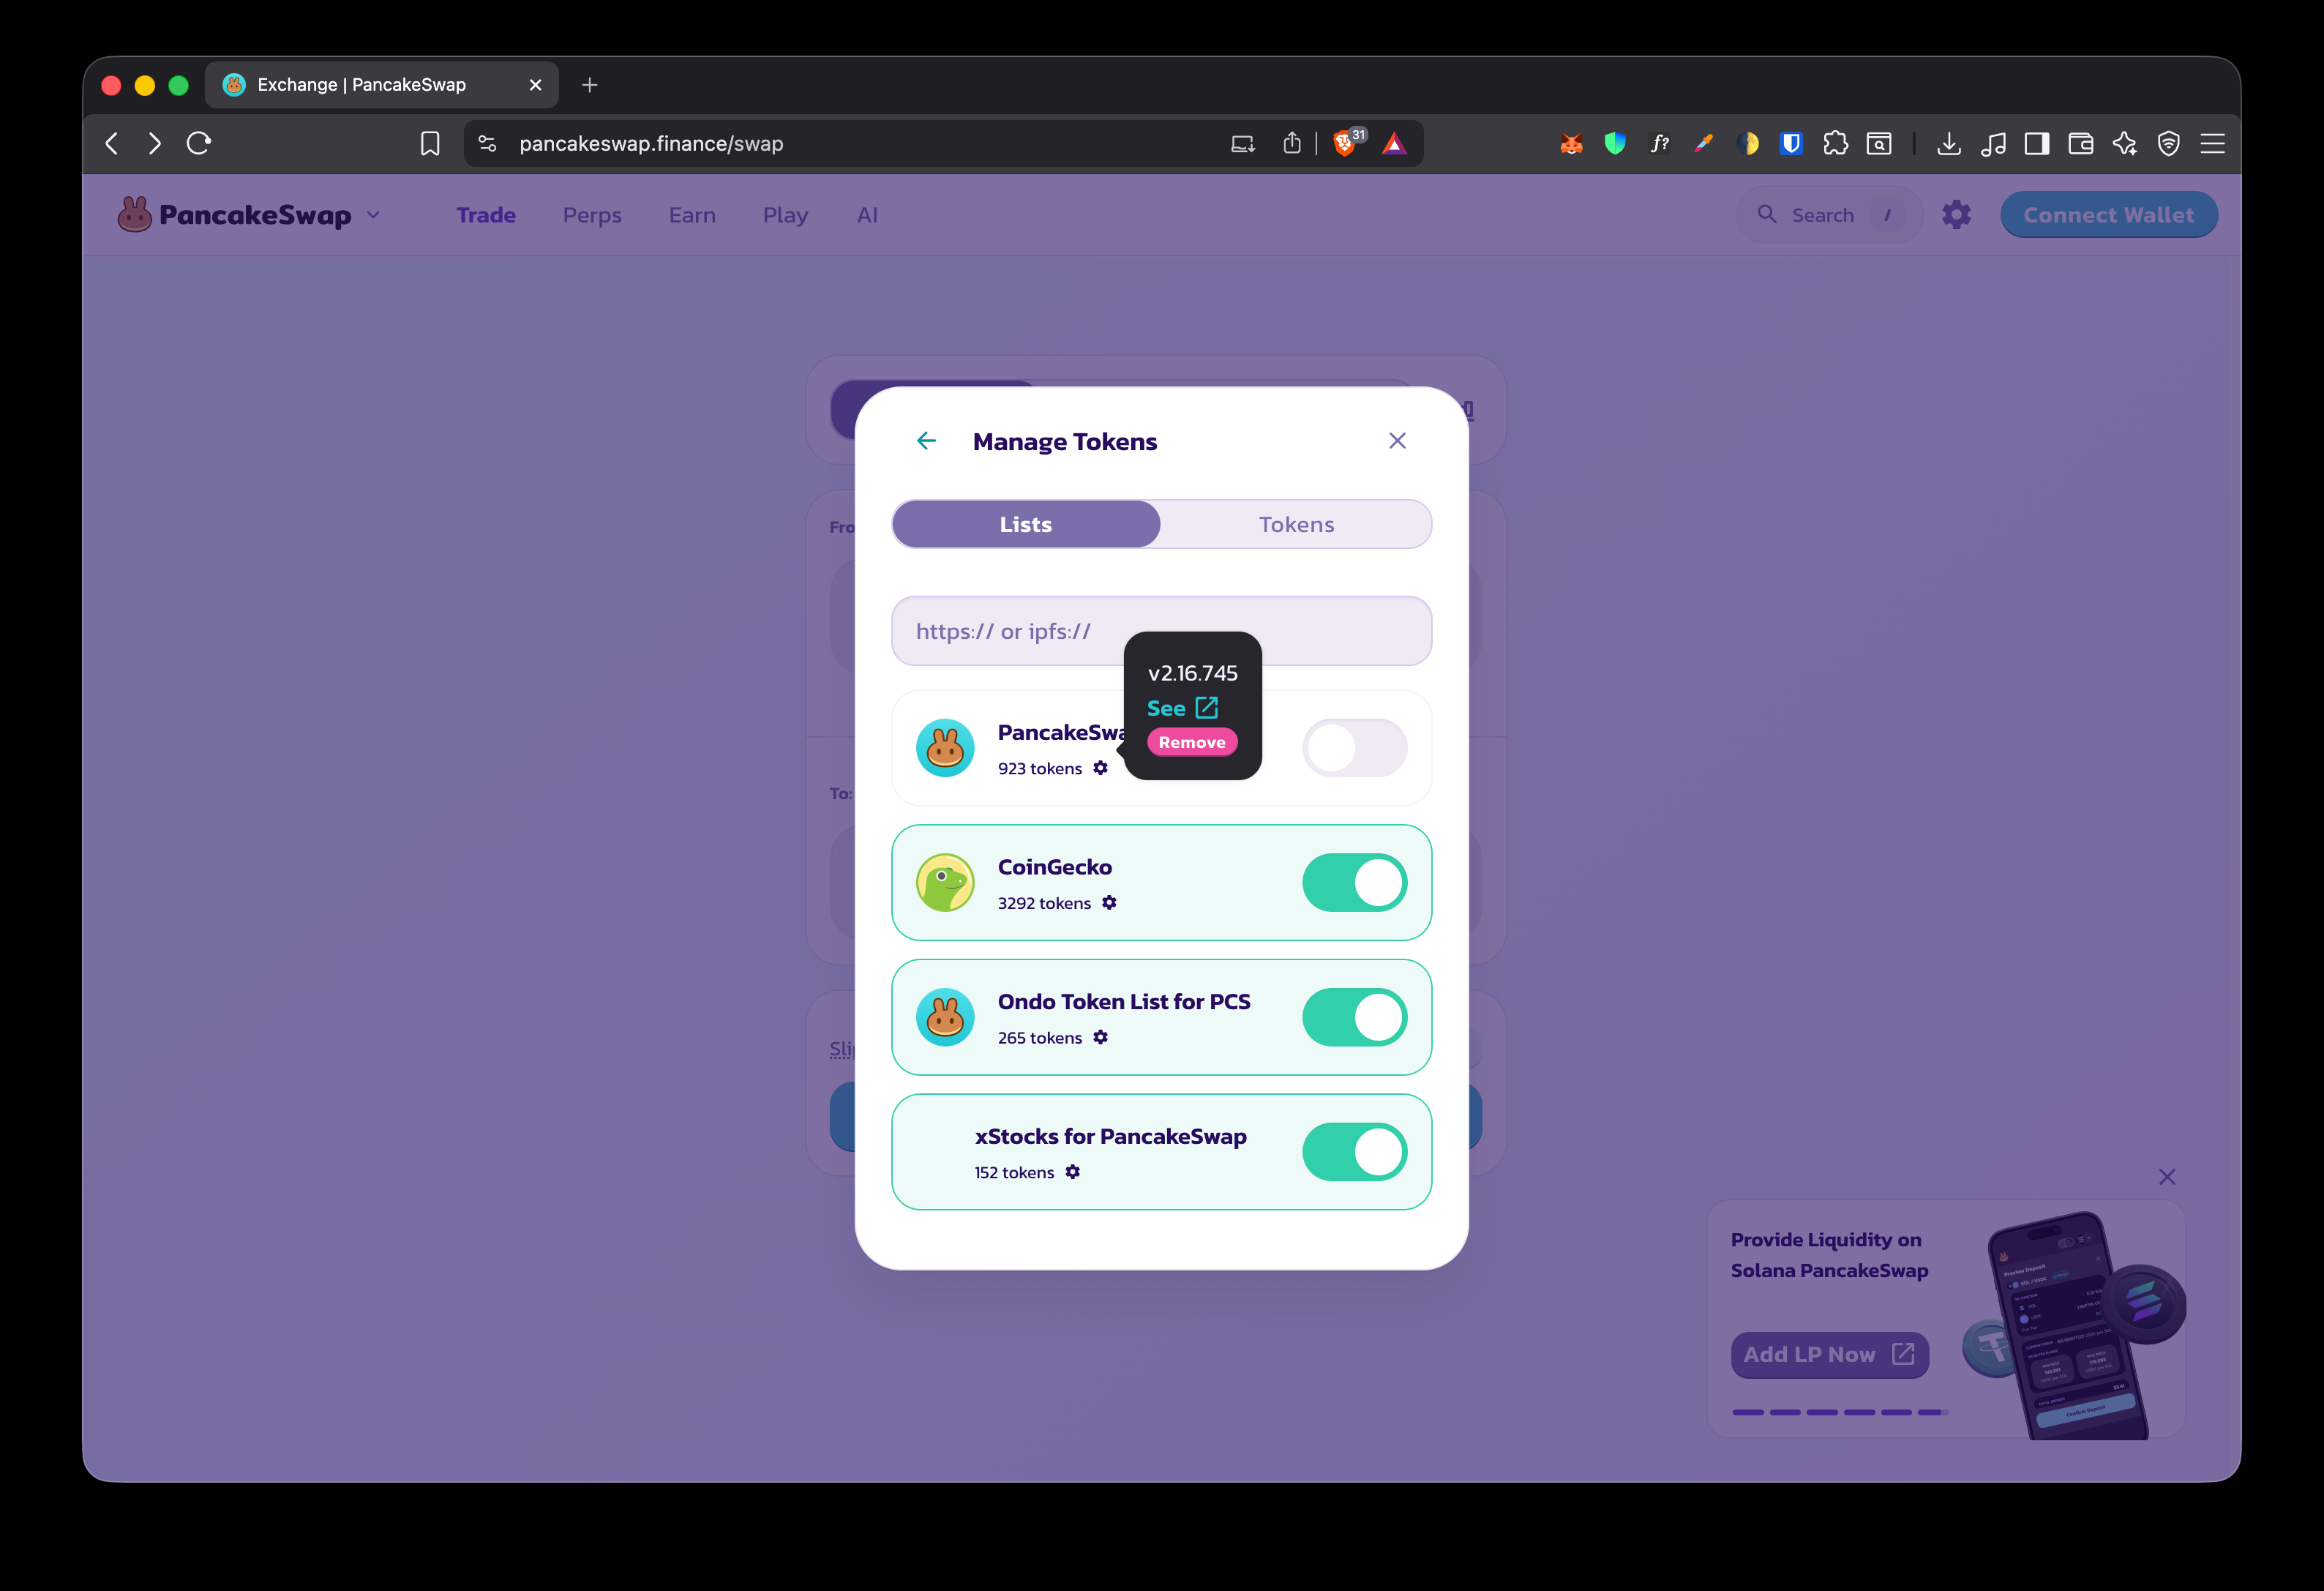2324x1591 pixels.
Task: Click the "3292 tokens" text
Action: pos(1044,903)
